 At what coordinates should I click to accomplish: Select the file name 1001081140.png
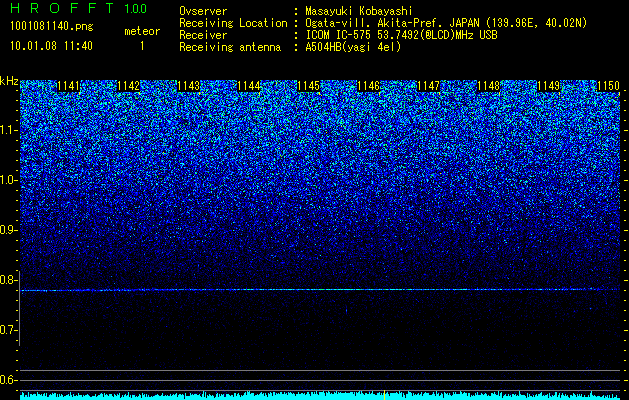(52, 27)
